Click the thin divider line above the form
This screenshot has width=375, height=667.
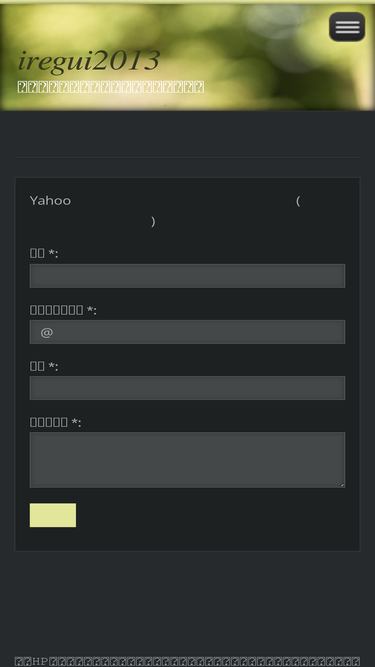[188, 158]
